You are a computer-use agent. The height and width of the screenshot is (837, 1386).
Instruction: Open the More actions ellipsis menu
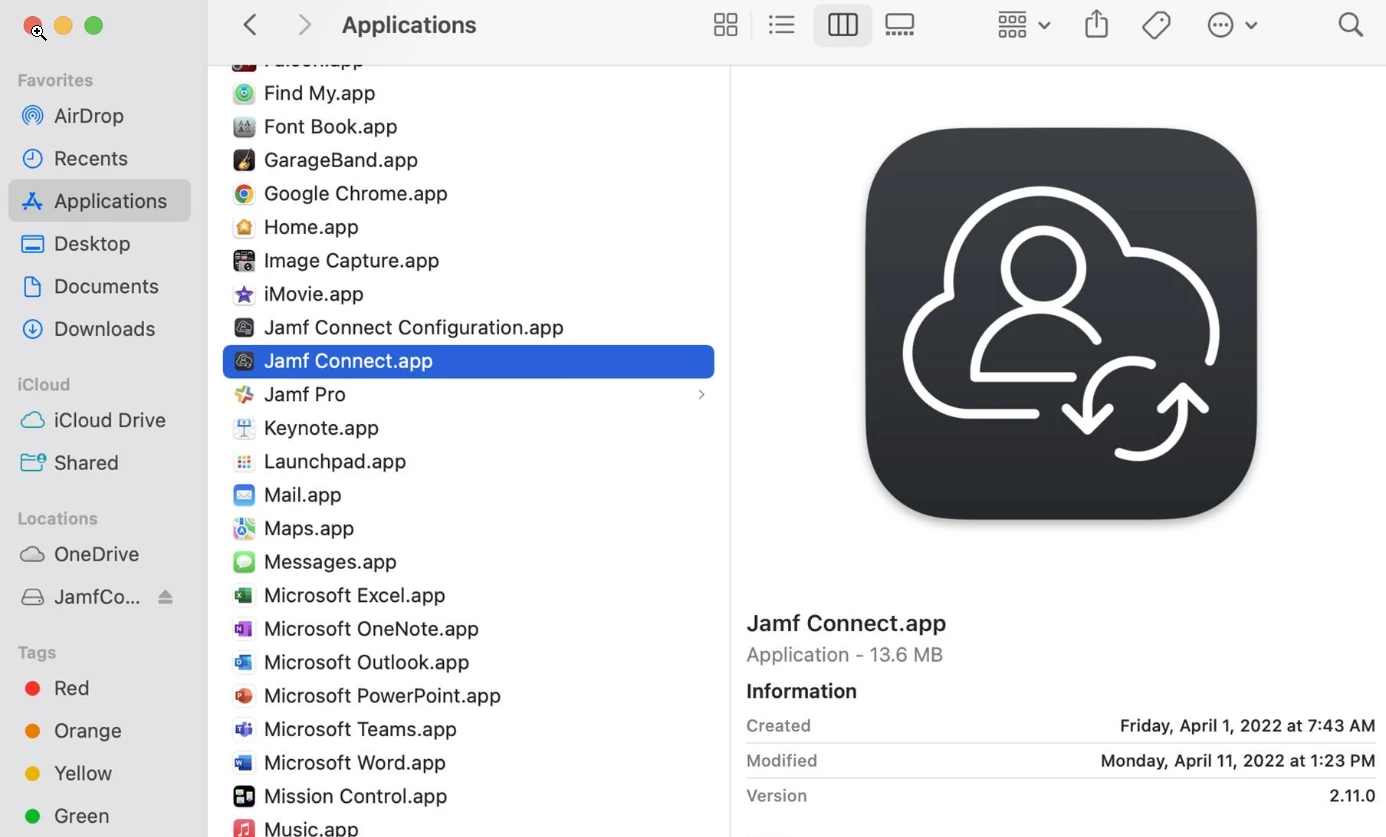[x=1231, y=25]
